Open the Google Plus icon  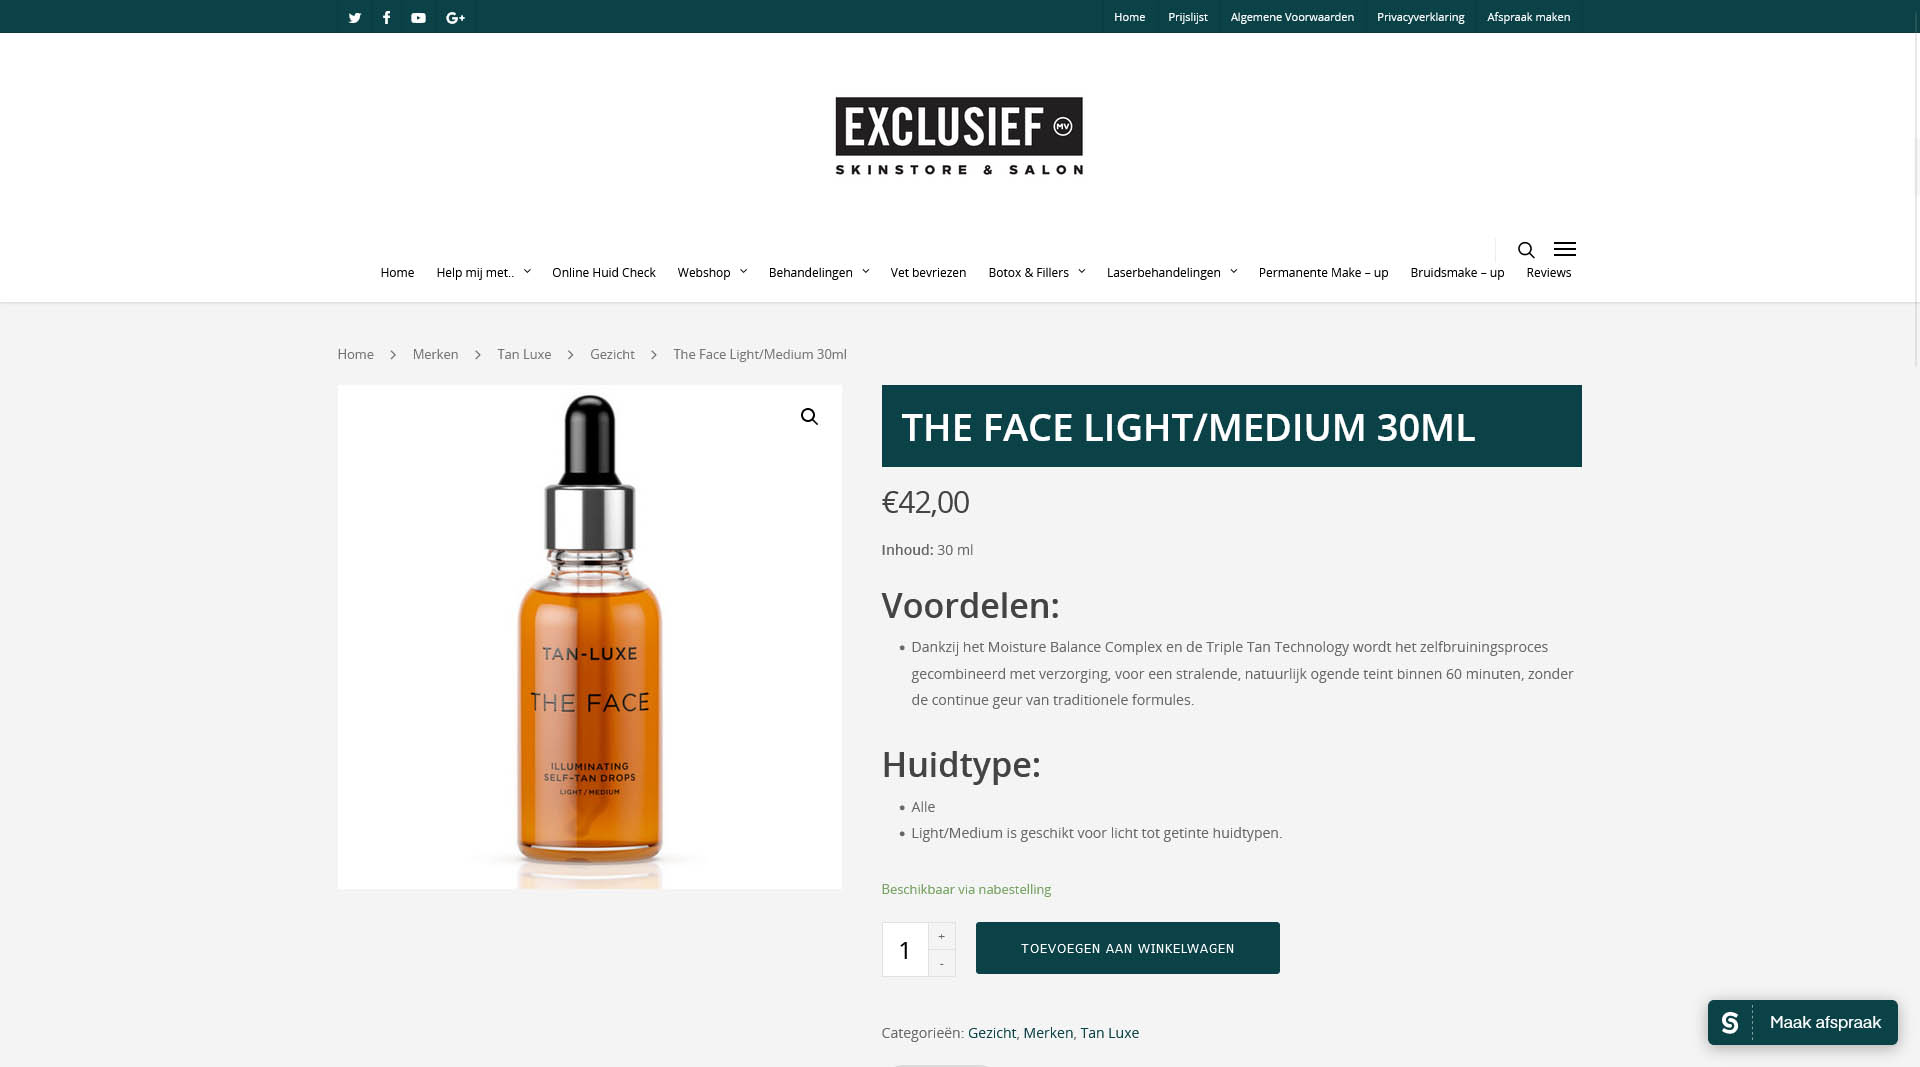pos(455,17)
